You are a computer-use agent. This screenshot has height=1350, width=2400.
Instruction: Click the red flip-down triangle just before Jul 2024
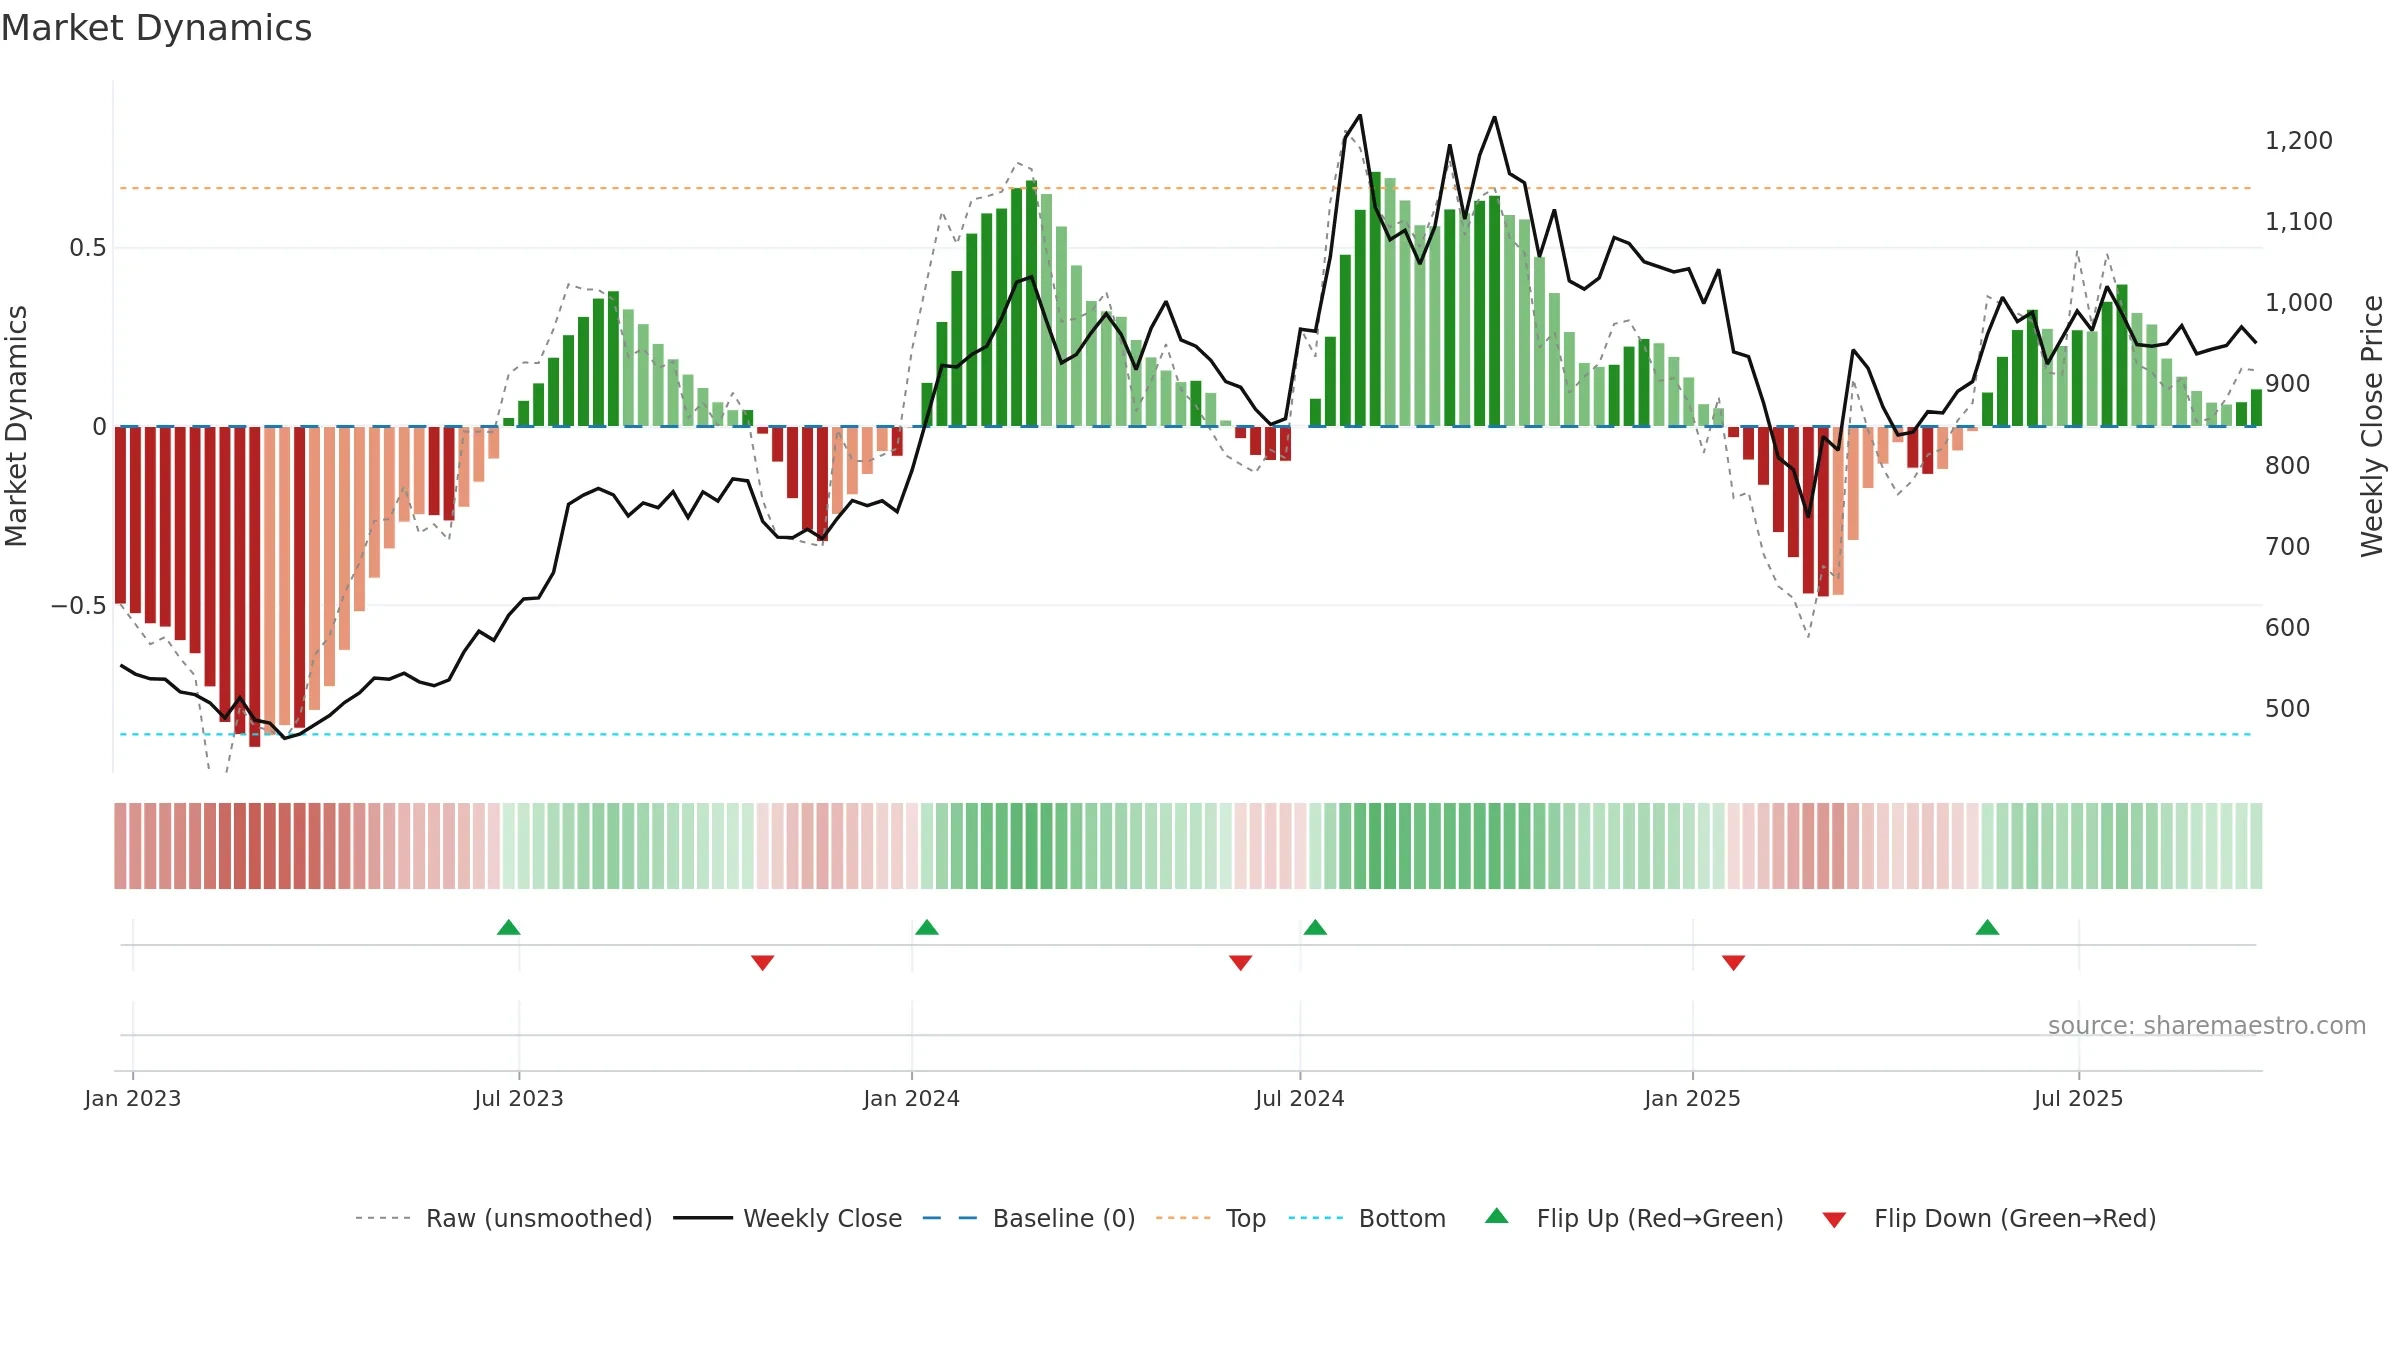tap(1241, 962)
